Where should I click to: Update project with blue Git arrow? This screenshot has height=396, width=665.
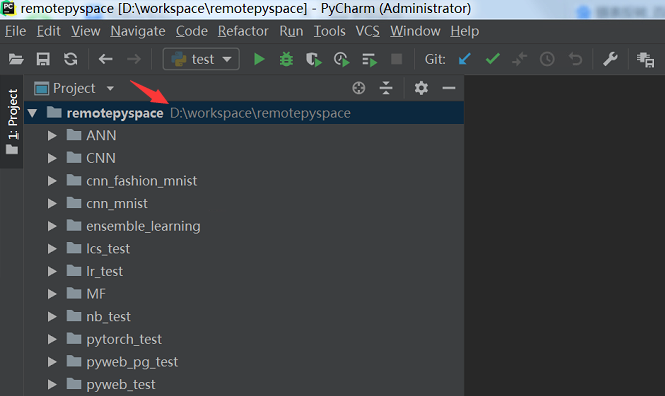[464, 59]
